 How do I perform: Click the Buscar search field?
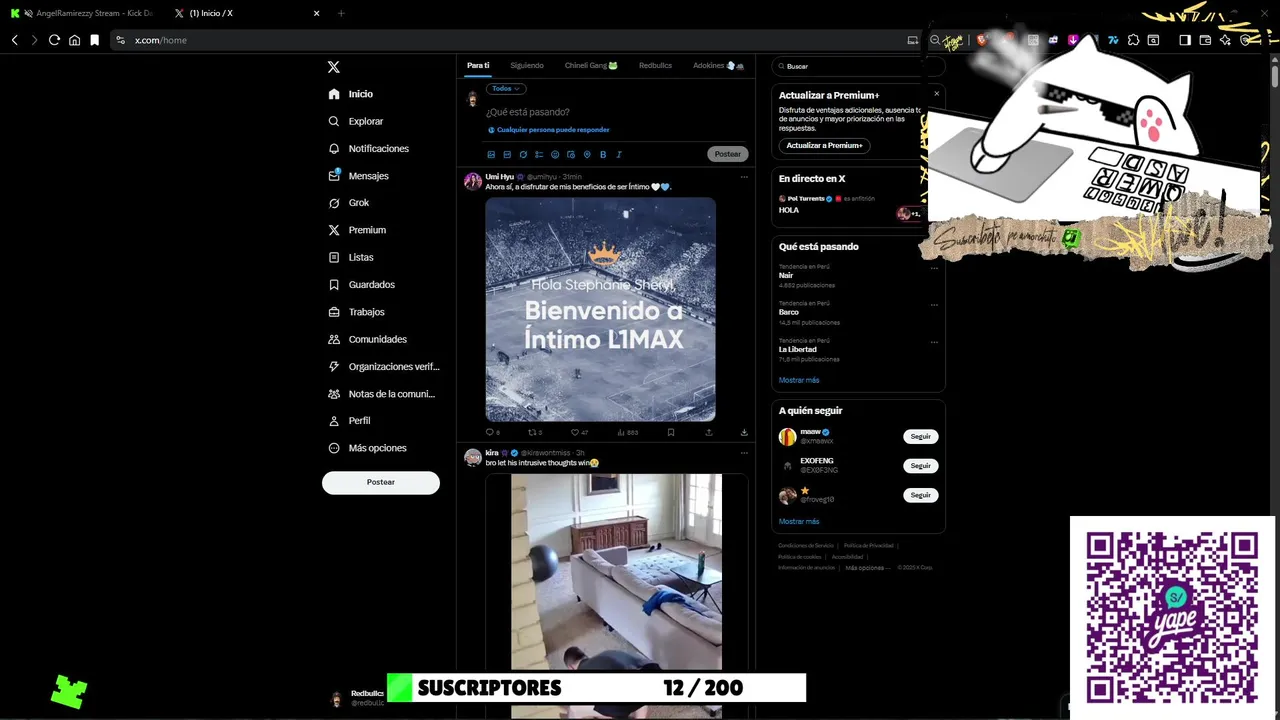point(858,66)
